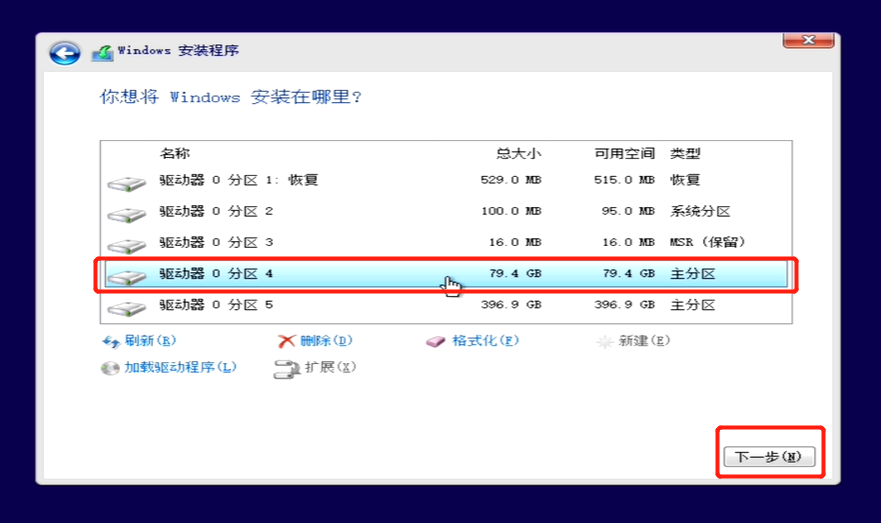Click 删除(D) link

(326, 340)
